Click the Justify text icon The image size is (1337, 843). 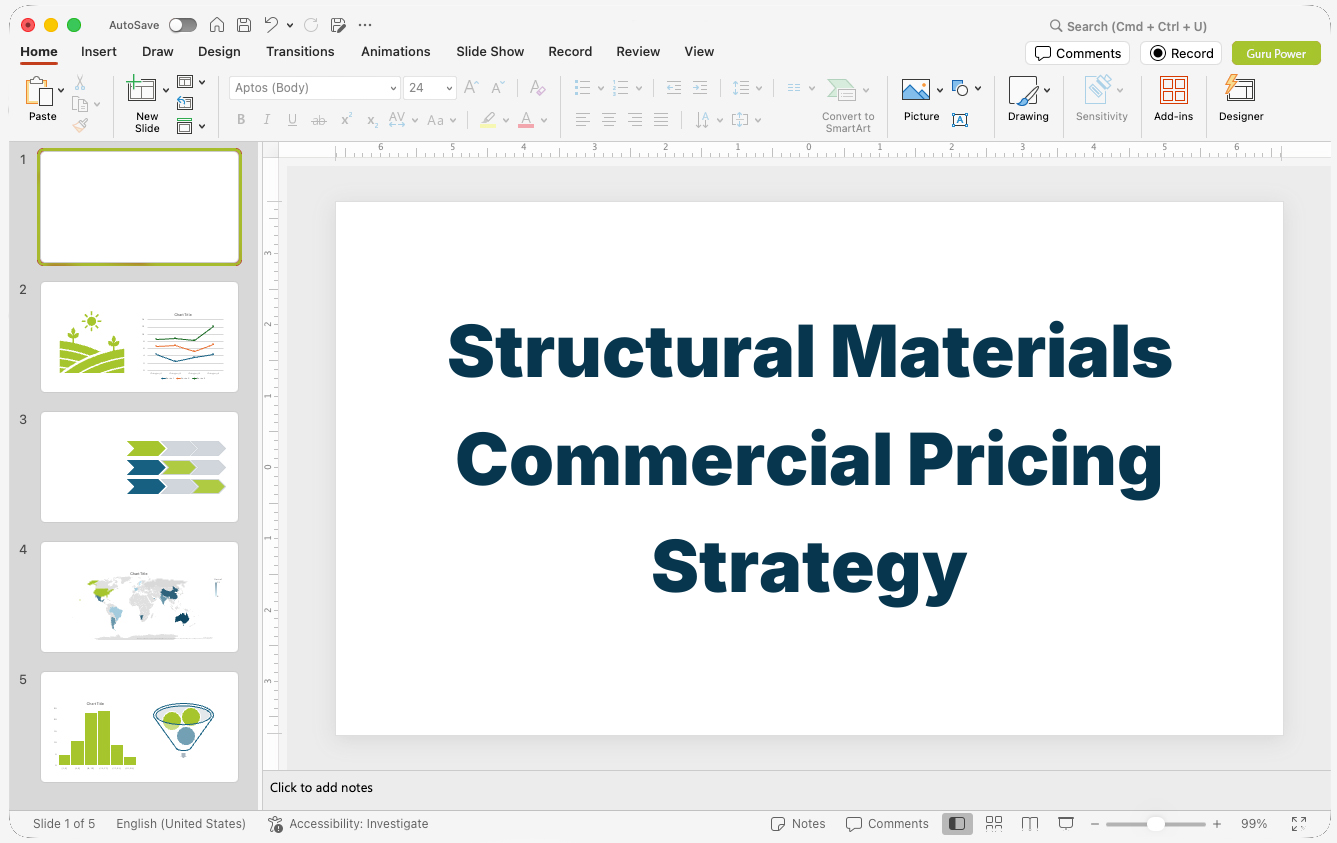(661, 120)
